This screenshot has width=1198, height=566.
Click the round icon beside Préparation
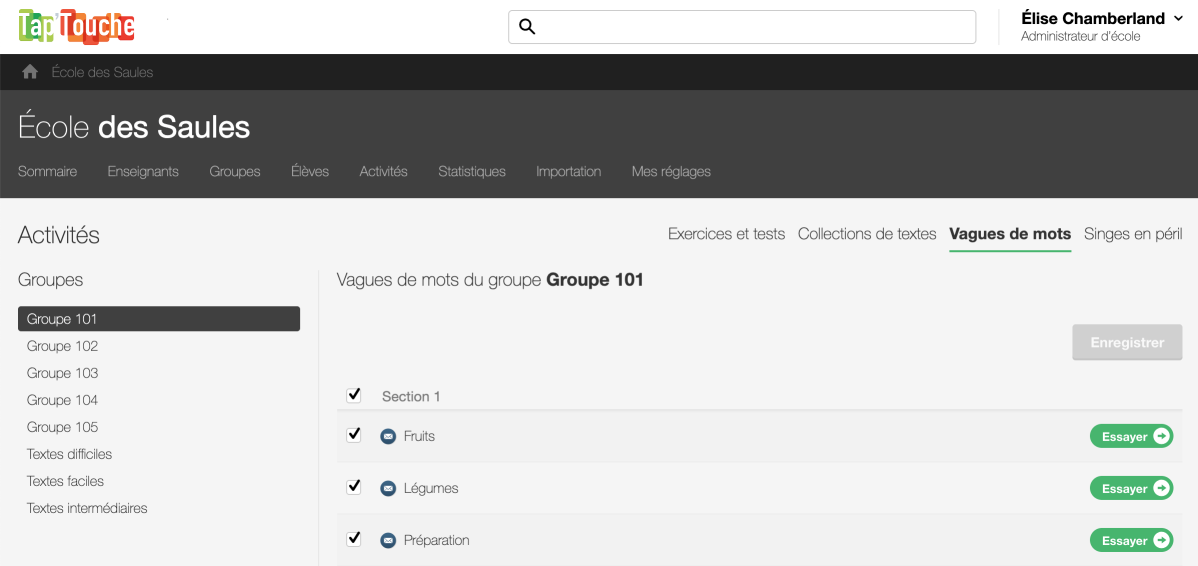coord(388,541)
